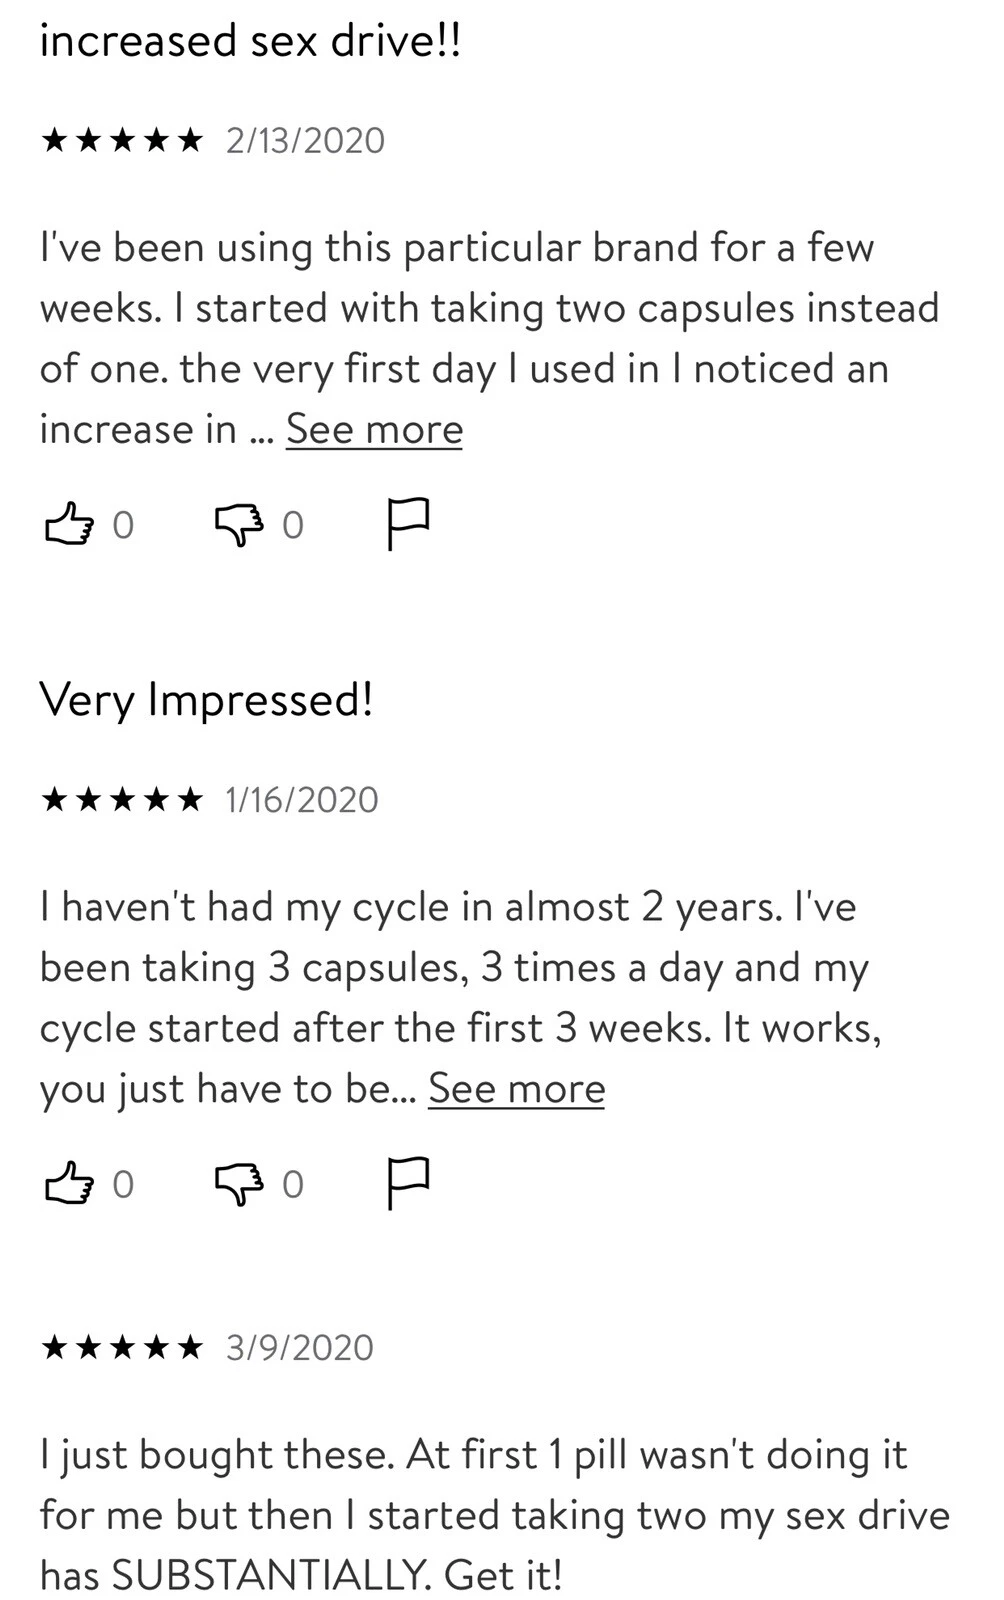This screenshot has height=1600, width=1004.
Task: Click the five-star rating dated 2/13/2020
Action: 121,140
